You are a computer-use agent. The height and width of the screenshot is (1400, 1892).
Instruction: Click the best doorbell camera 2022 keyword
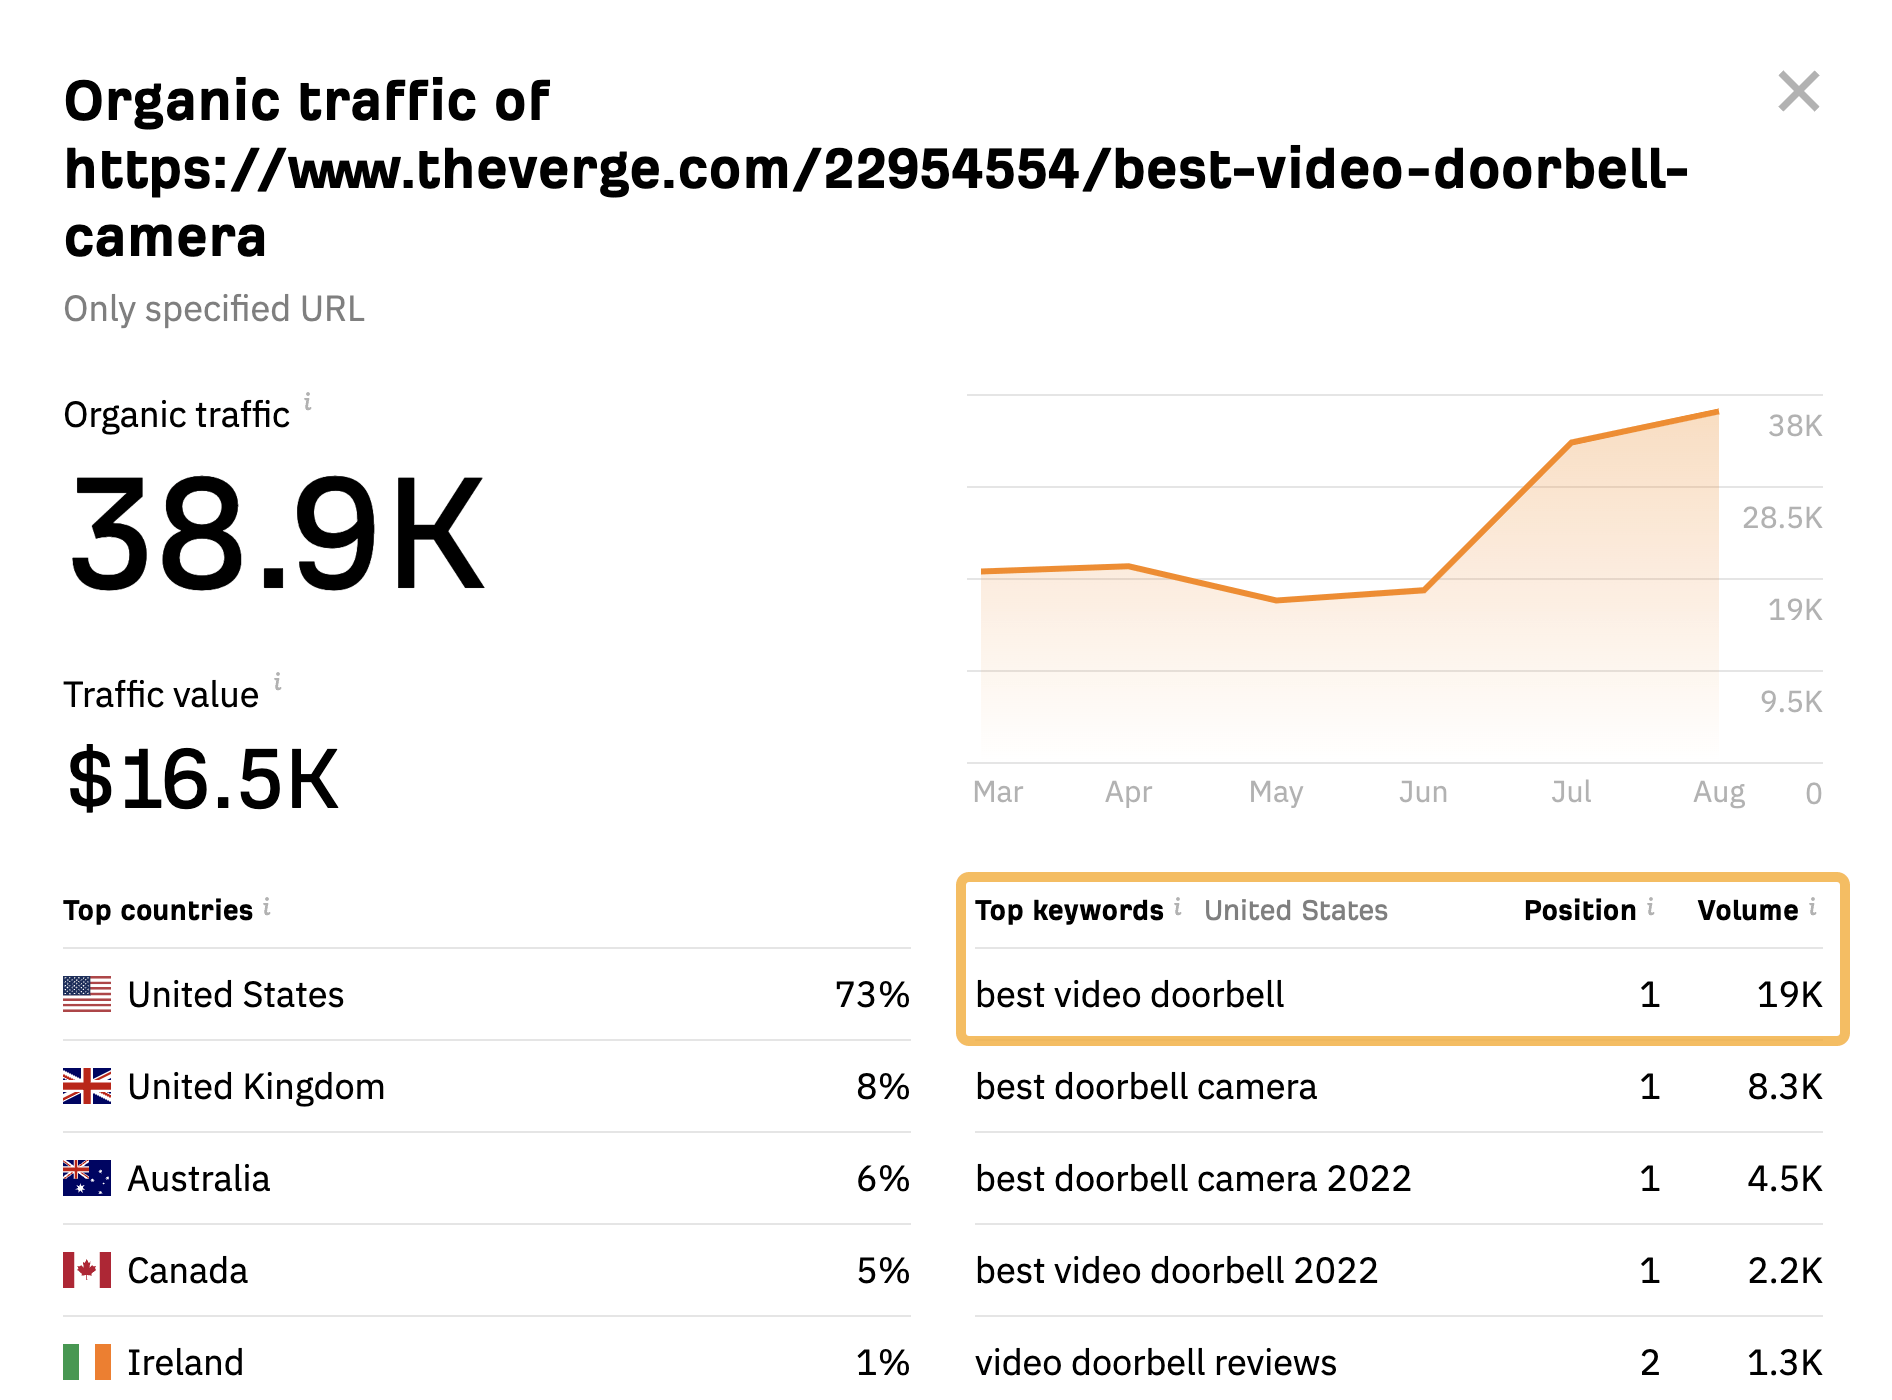[1193, 1178]
